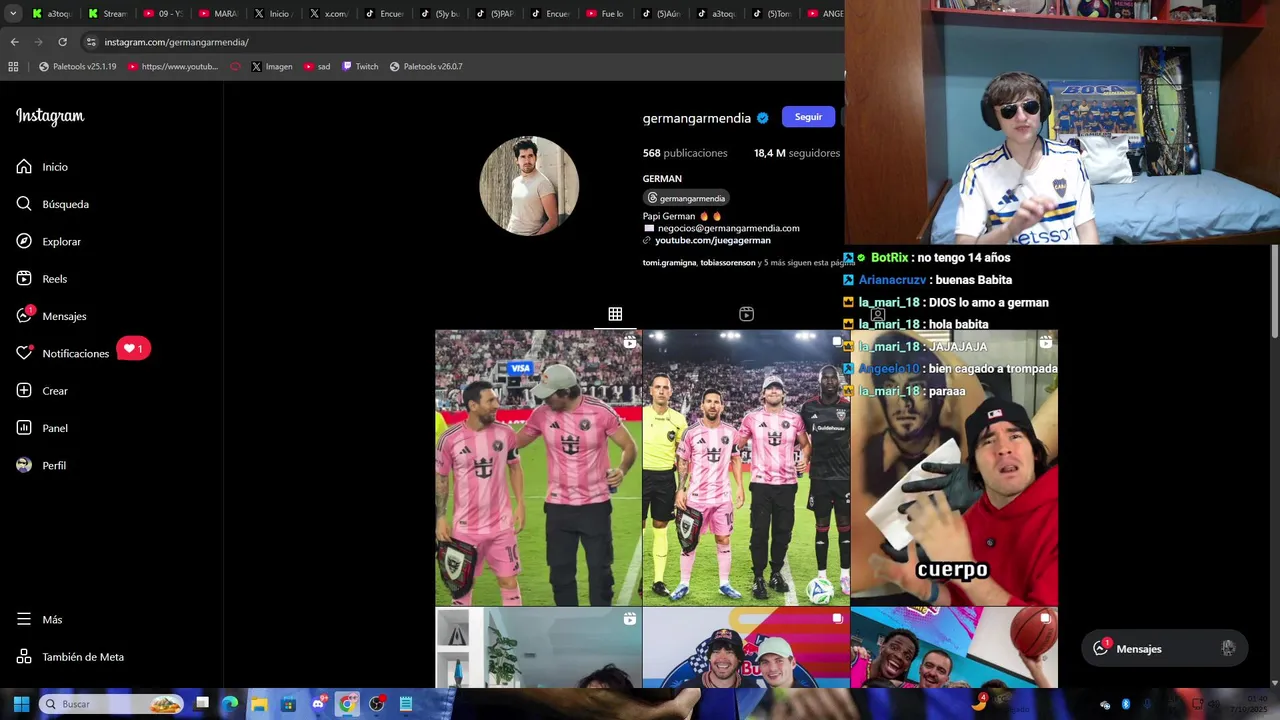Screen dimensions: 1280x720
Task: Open Notificaciones heart in sidebar
Action: click(62, 354)
